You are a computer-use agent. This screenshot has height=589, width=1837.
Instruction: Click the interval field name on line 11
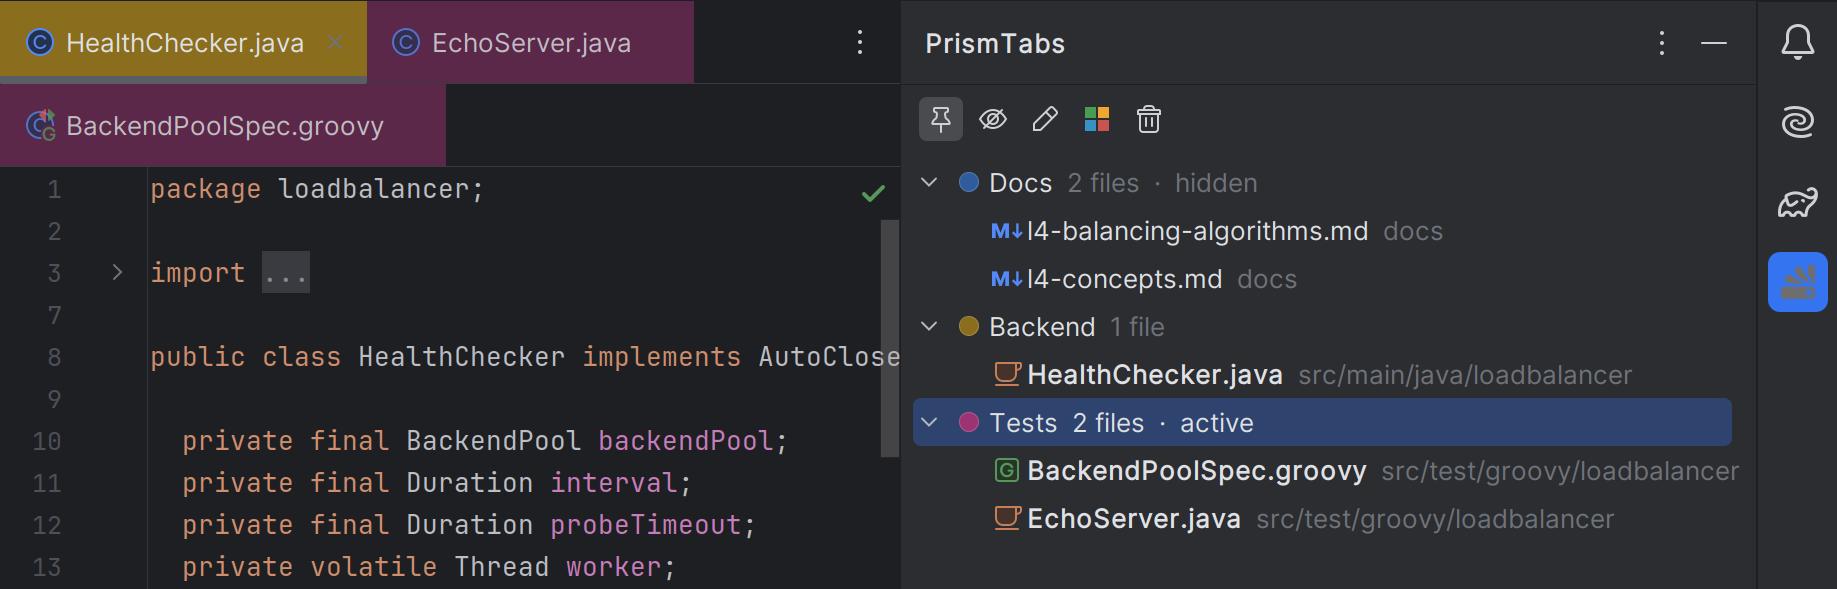[613, 483]
